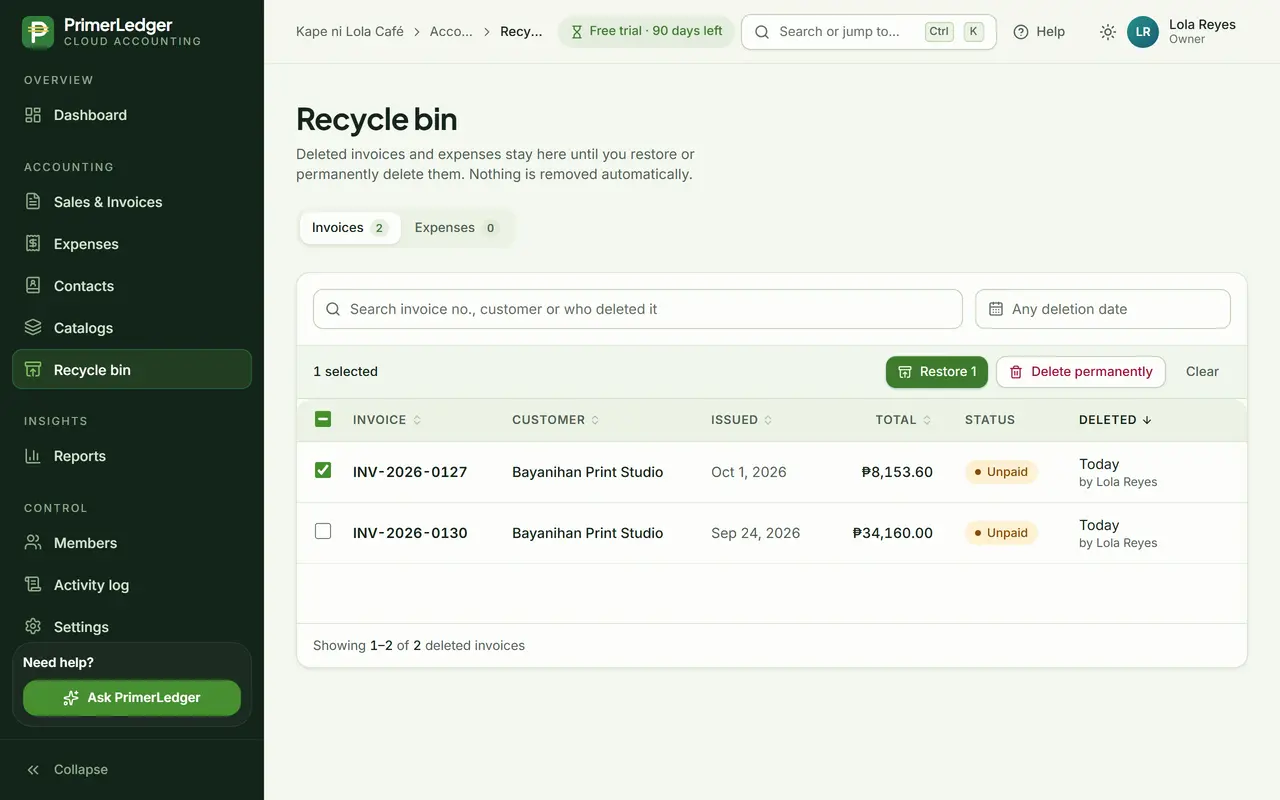
Task: Click the Help icon button
Action: coord(1039,32)
